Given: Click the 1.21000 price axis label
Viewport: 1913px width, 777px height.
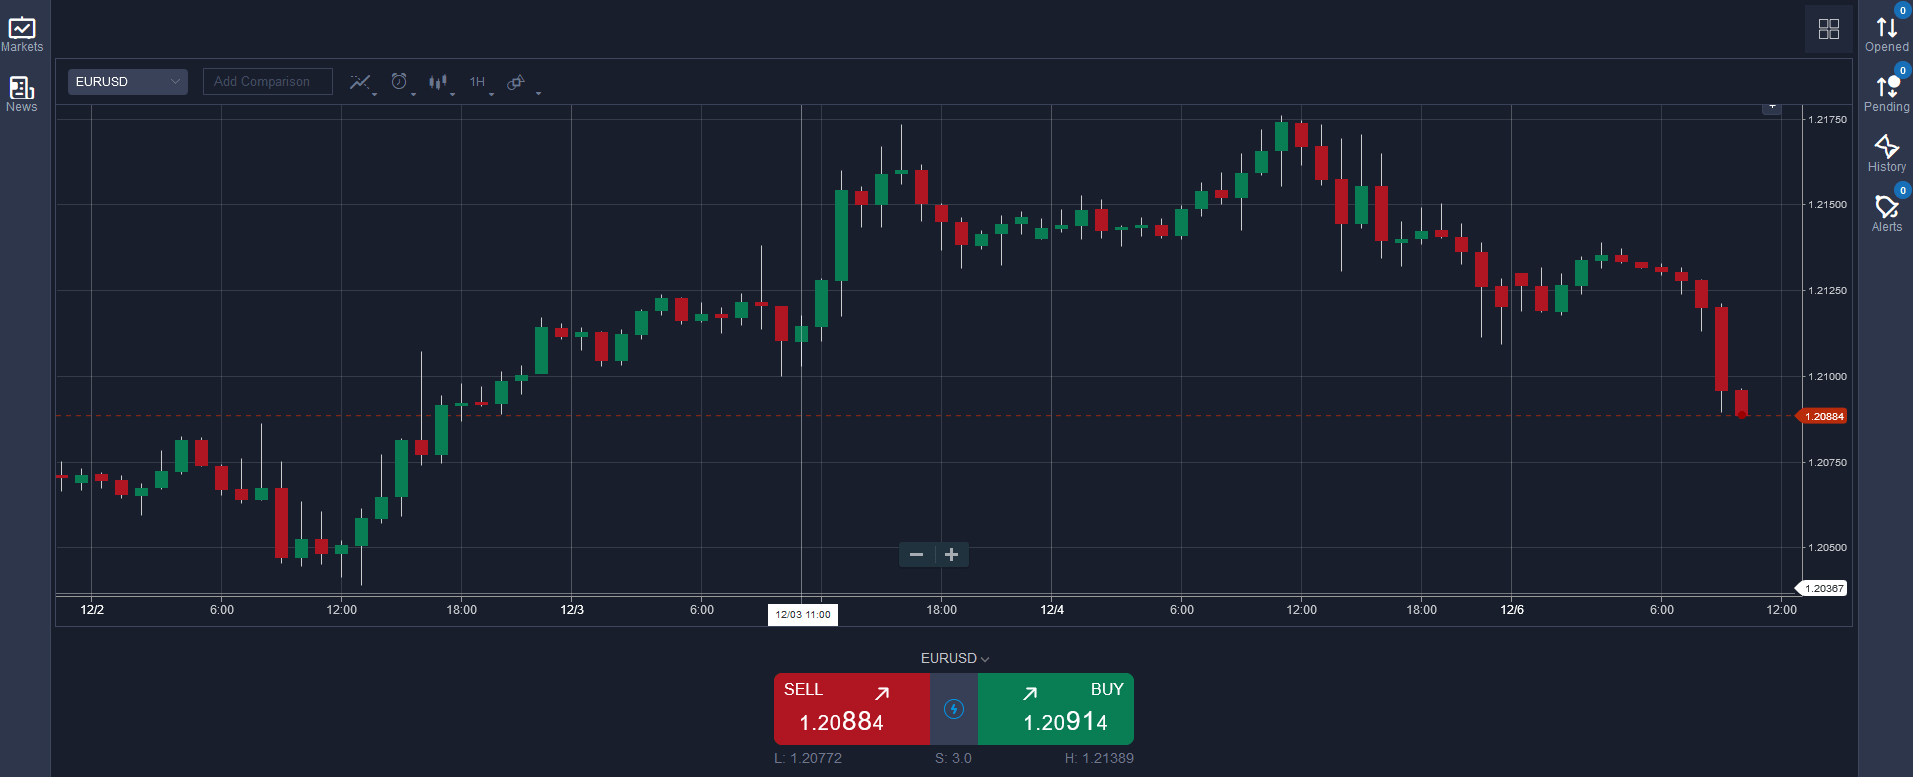Looking at the screenshot, I should [1828, 376].
